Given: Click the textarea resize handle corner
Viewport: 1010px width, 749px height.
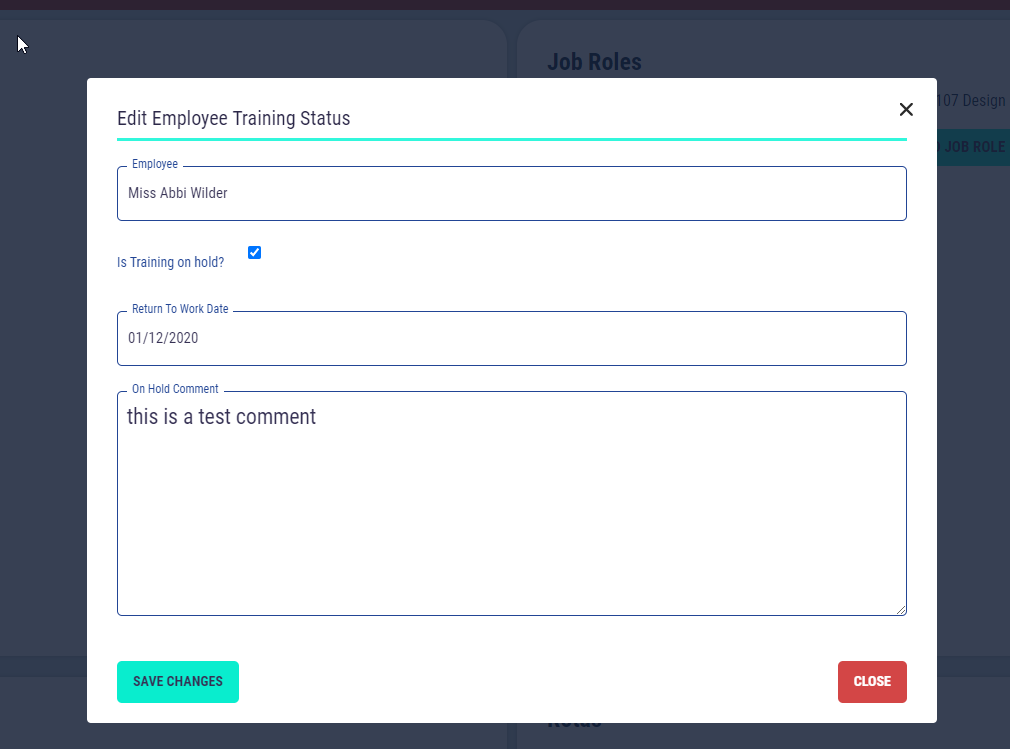Looking at the screenshot, I should [x=901, y=610].
